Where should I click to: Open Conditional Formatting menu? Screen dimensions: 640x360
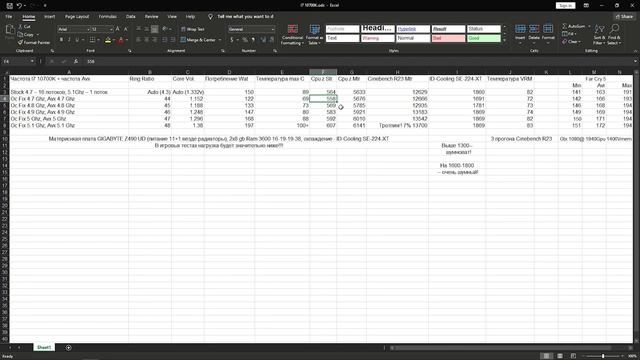click(292, 35)
